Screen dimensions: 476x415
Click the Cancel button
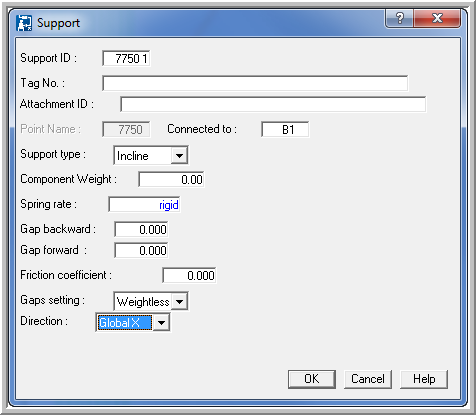(x=368, y=379)
